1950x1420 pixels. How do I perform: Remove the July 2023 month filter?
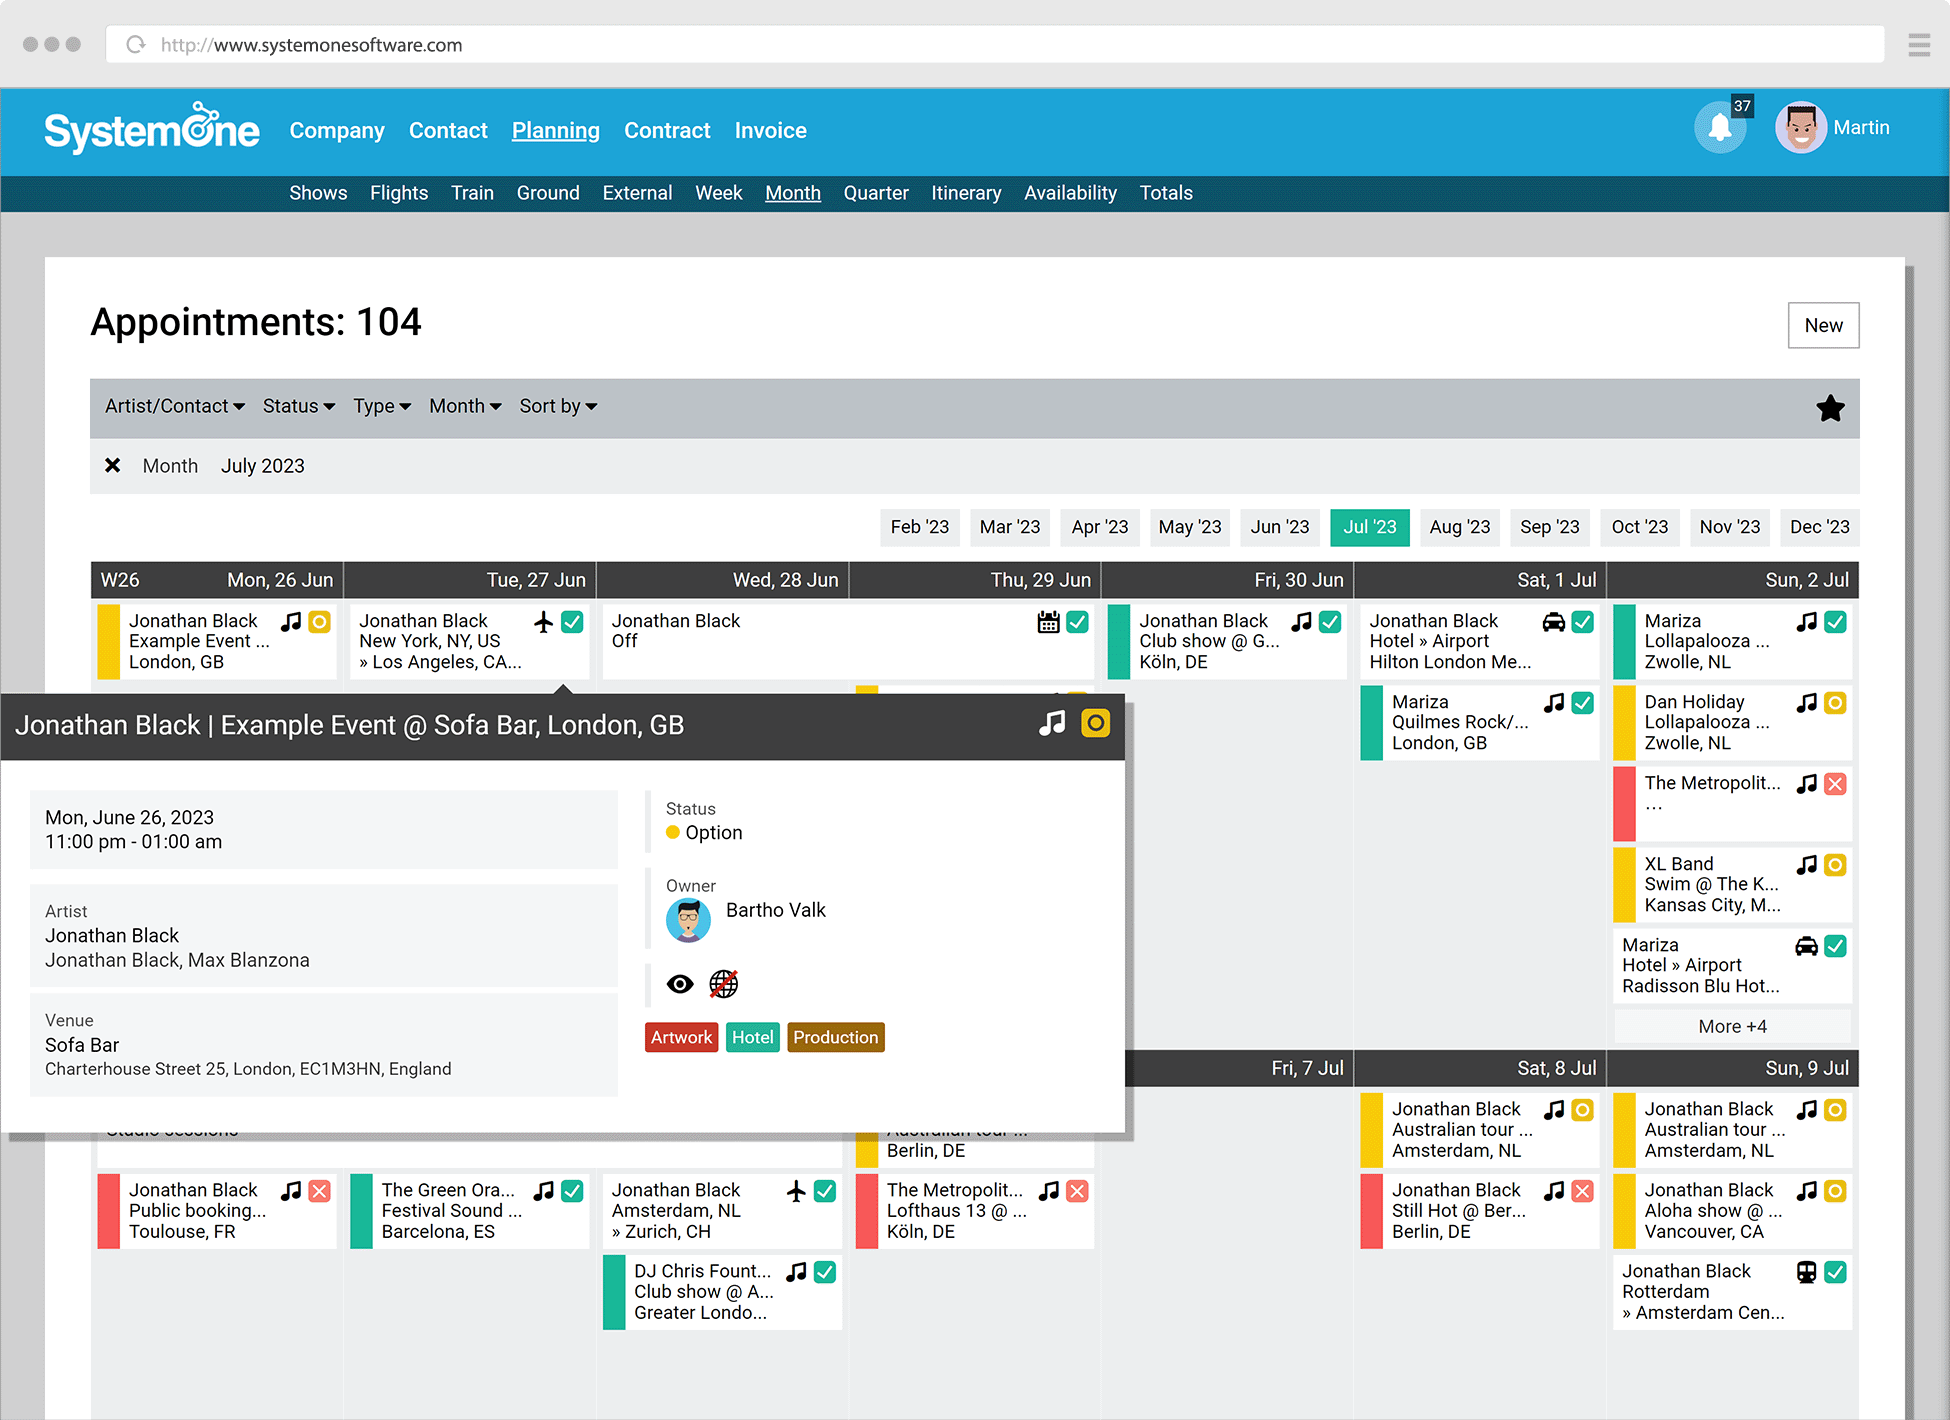[x=113, y=466]
